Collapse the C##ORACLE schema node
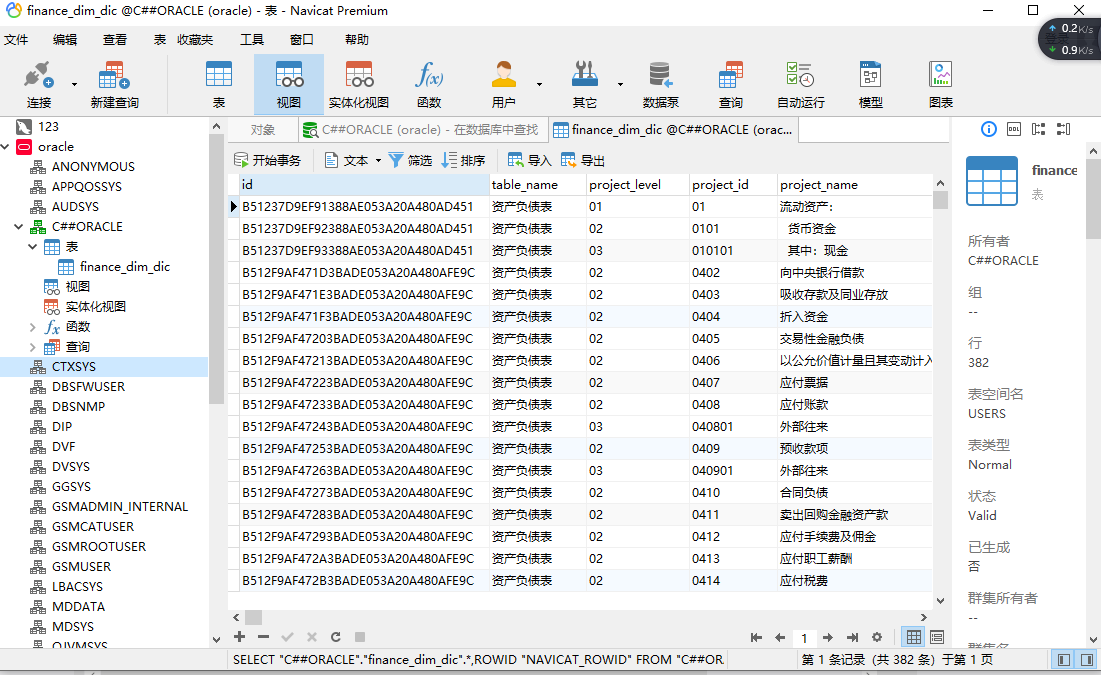Screen dimensions: 1101x675 click(18, 227)
